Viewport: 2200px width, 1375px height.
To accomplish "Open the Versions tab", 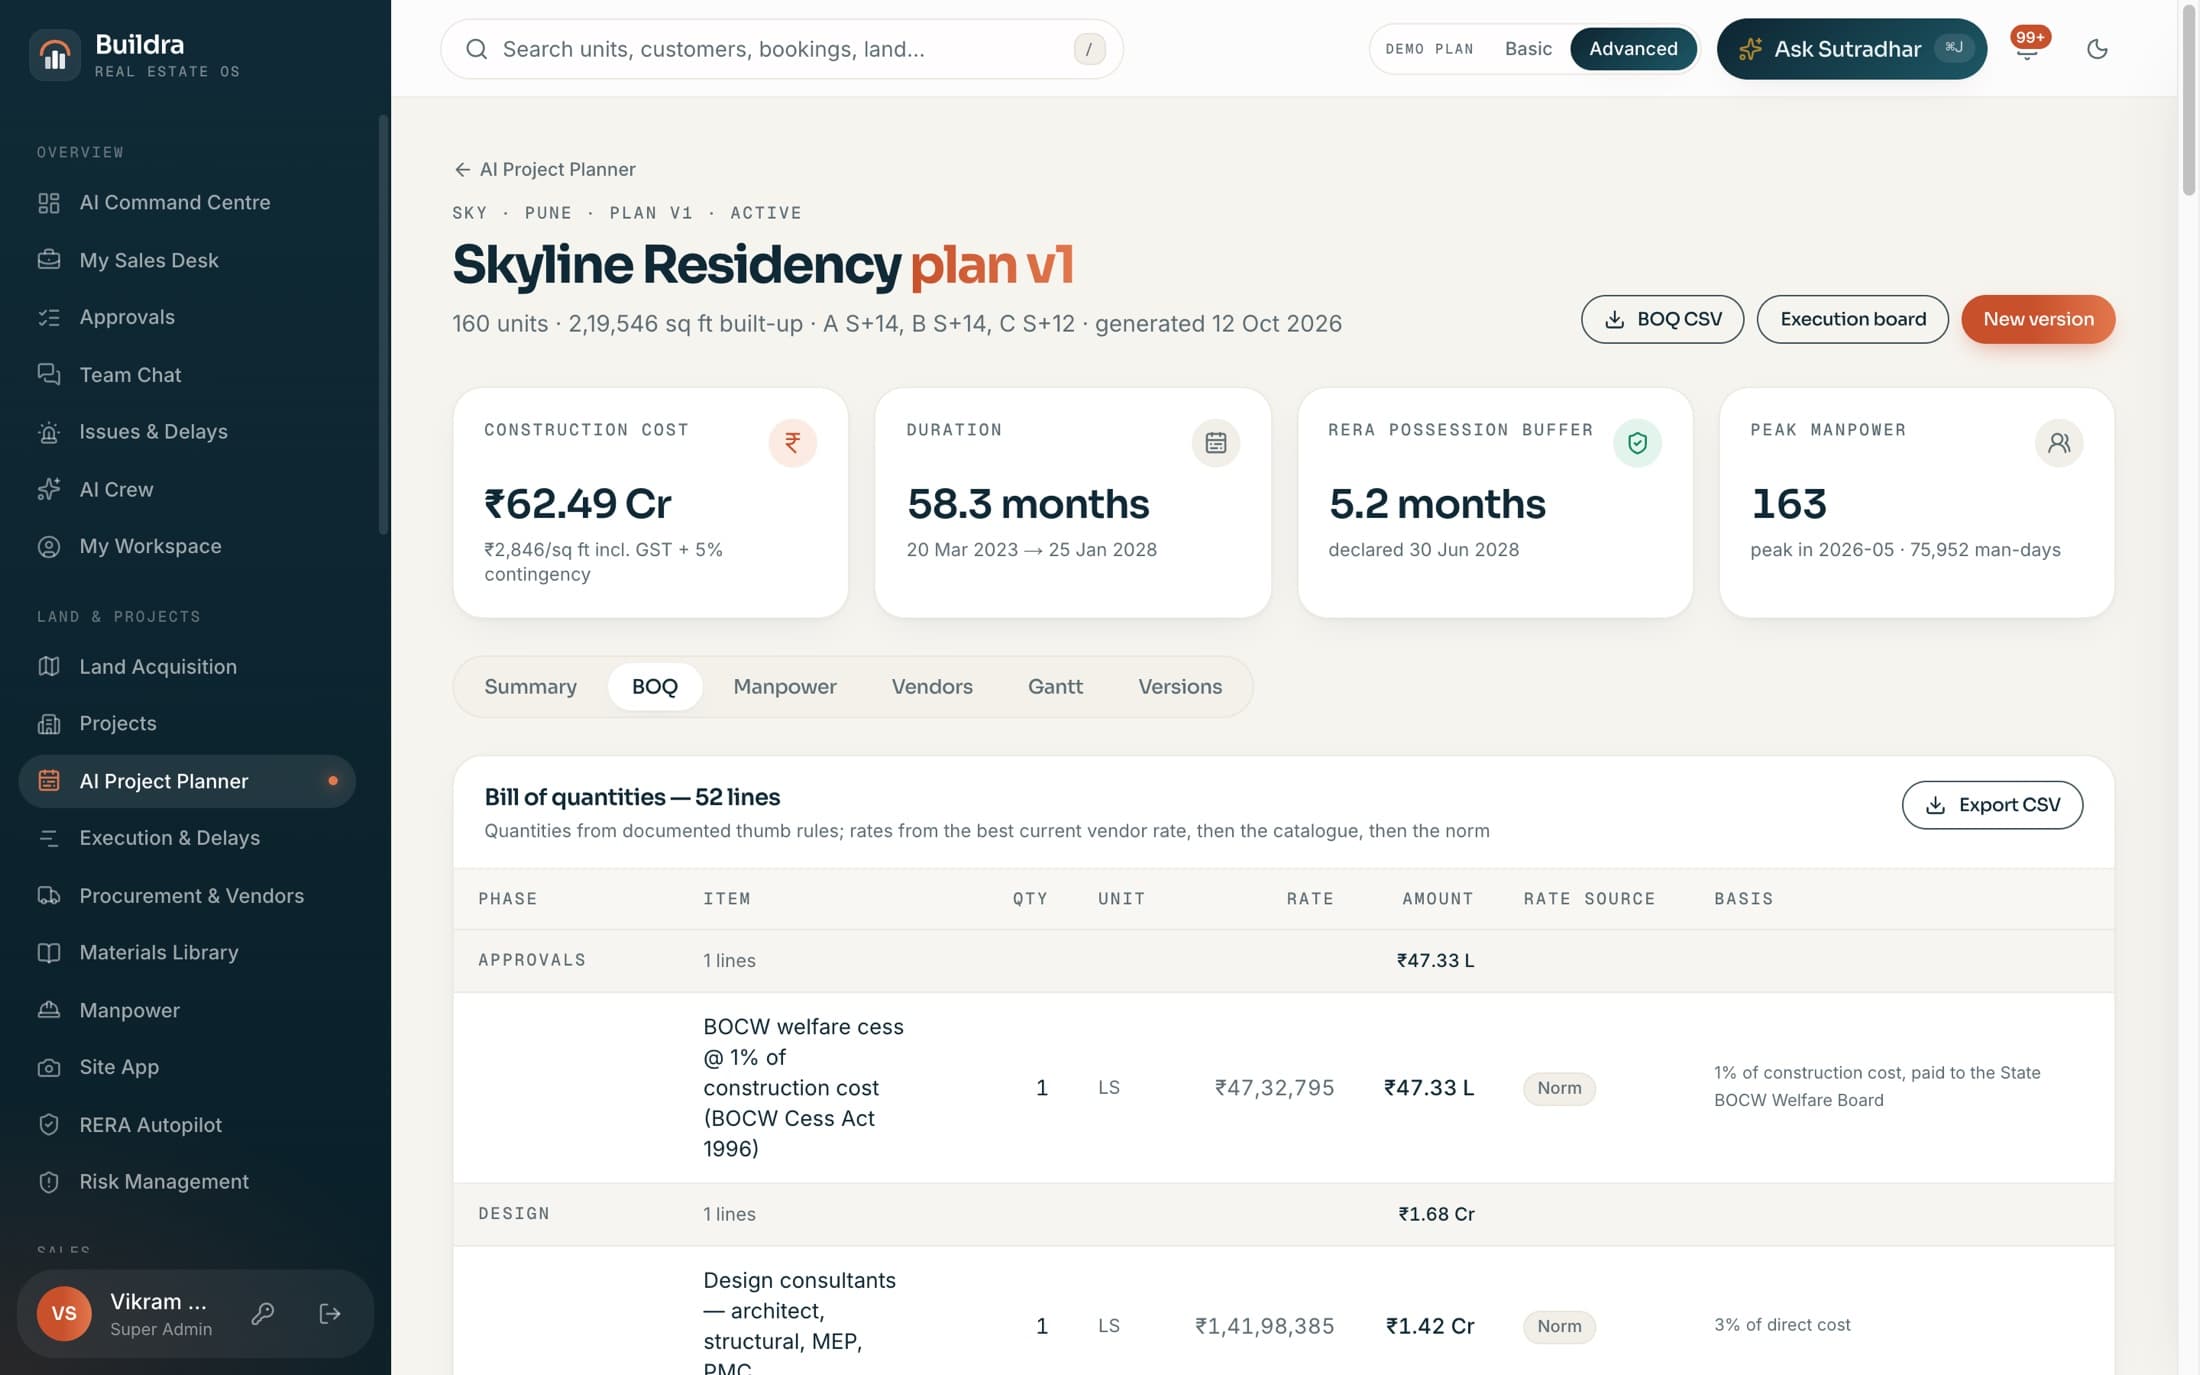I will click(x=1180, y=687).
